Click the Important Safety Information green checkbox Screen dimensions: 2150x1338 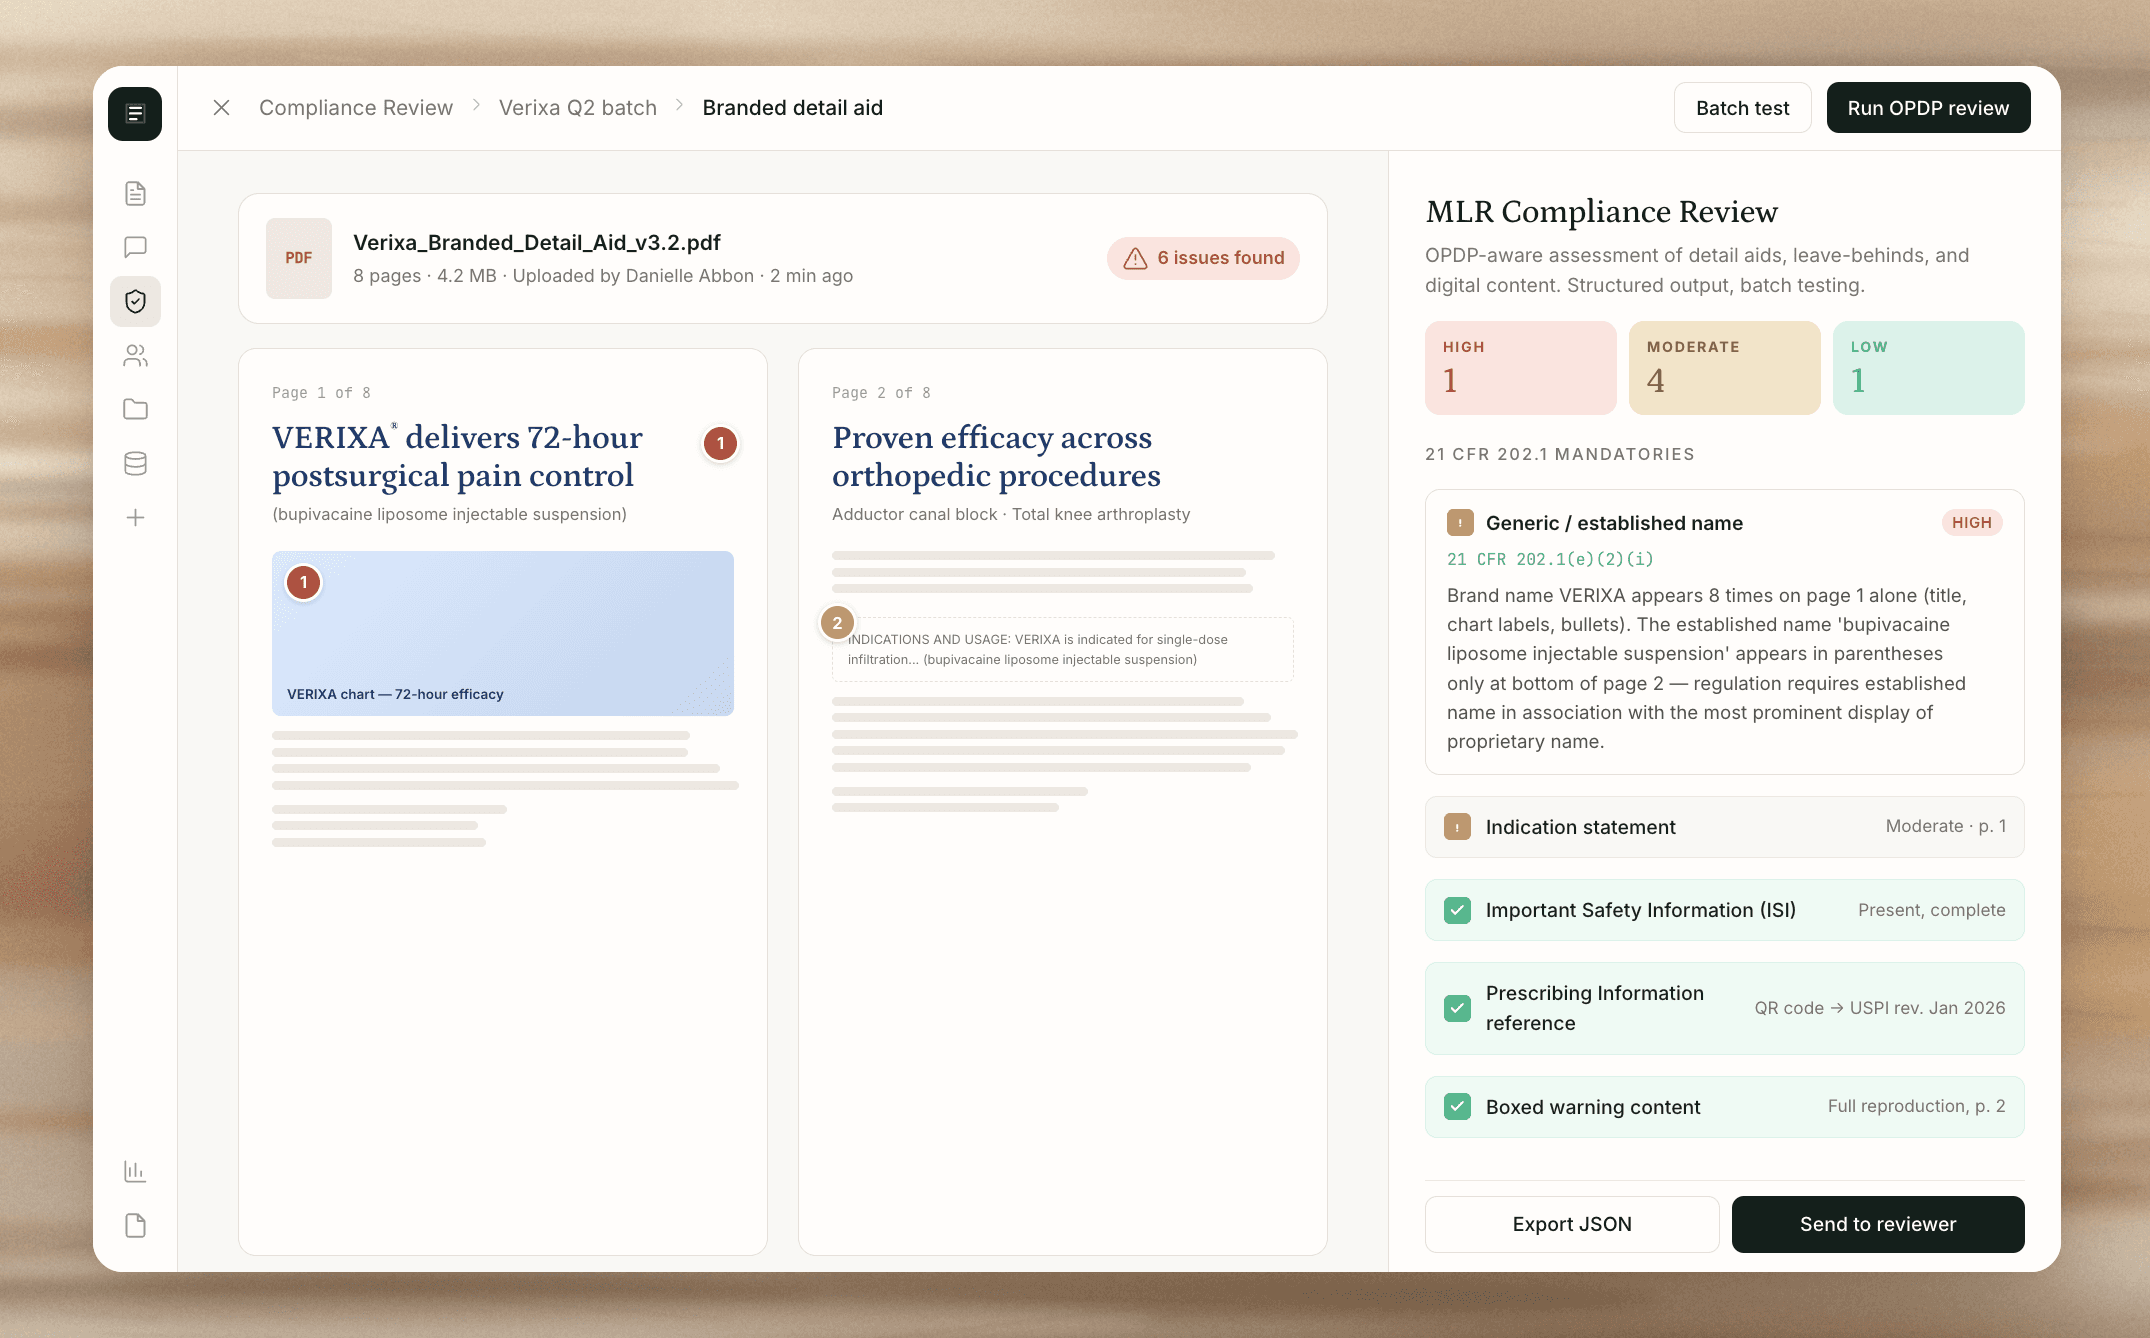click(1457, 910)
